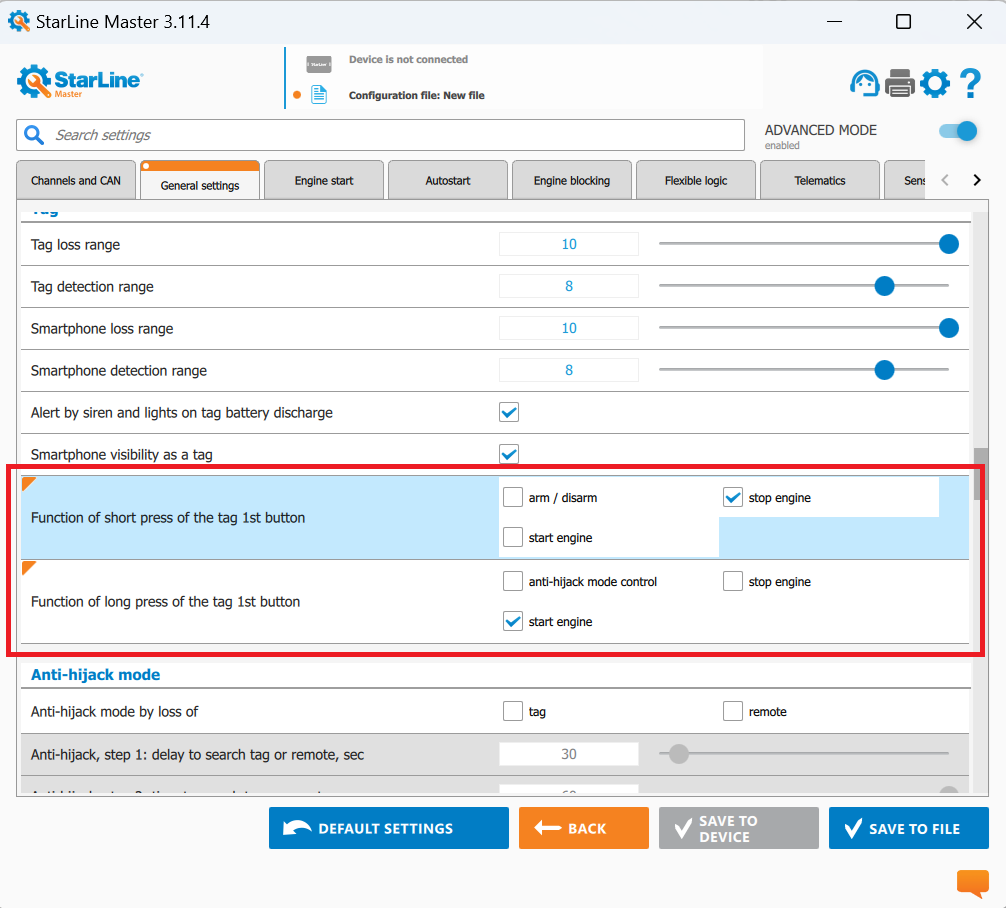
Task: Check anti-hijack mode control for long press
Action: click(513, 581)
